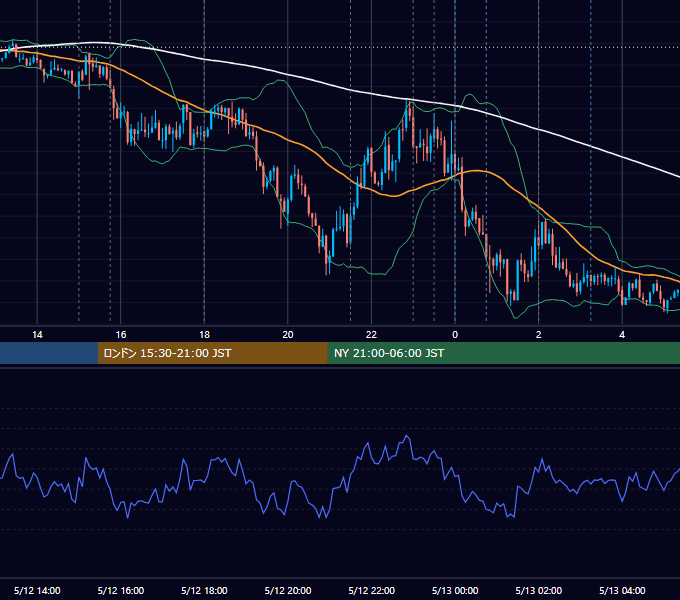Click hour label 20 on price chart axis
This screenshot has height=600, width=680.
point(288,335)
